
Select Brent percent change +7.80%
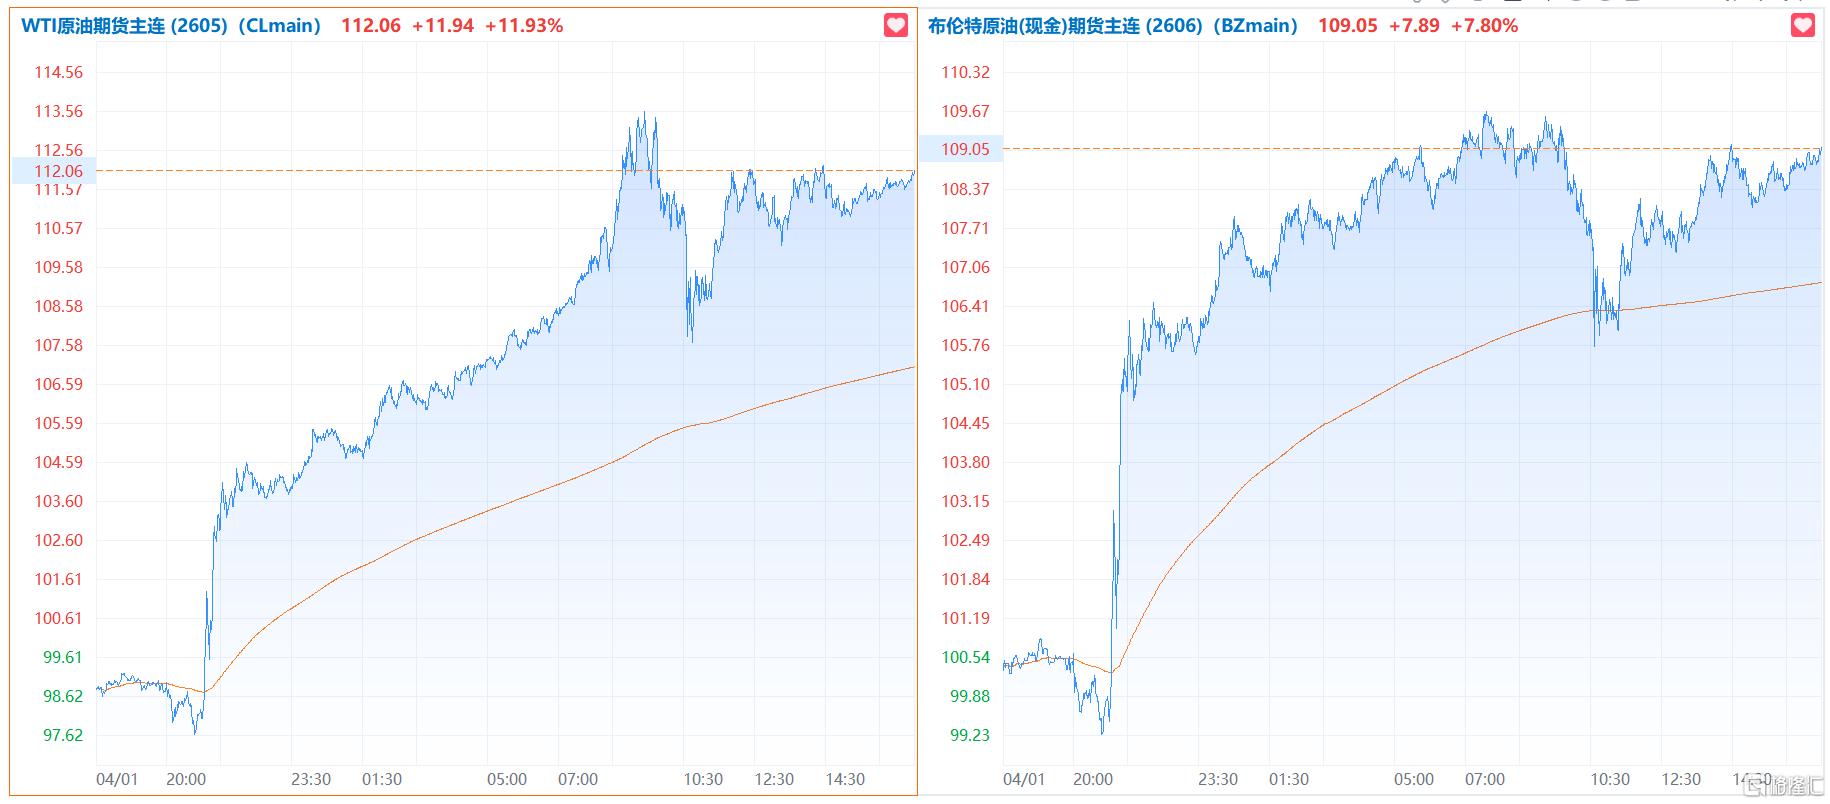tap(1484, 26)
